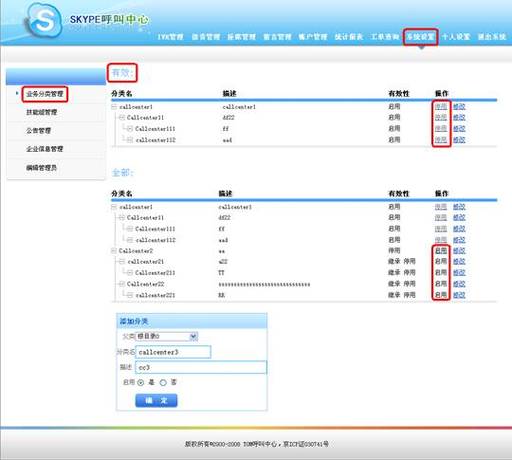This screenshot has width=512, height=460.
Task: Click 启用 for the callcenter21 row
Action: pyautogui.click(x=441, y=261)
